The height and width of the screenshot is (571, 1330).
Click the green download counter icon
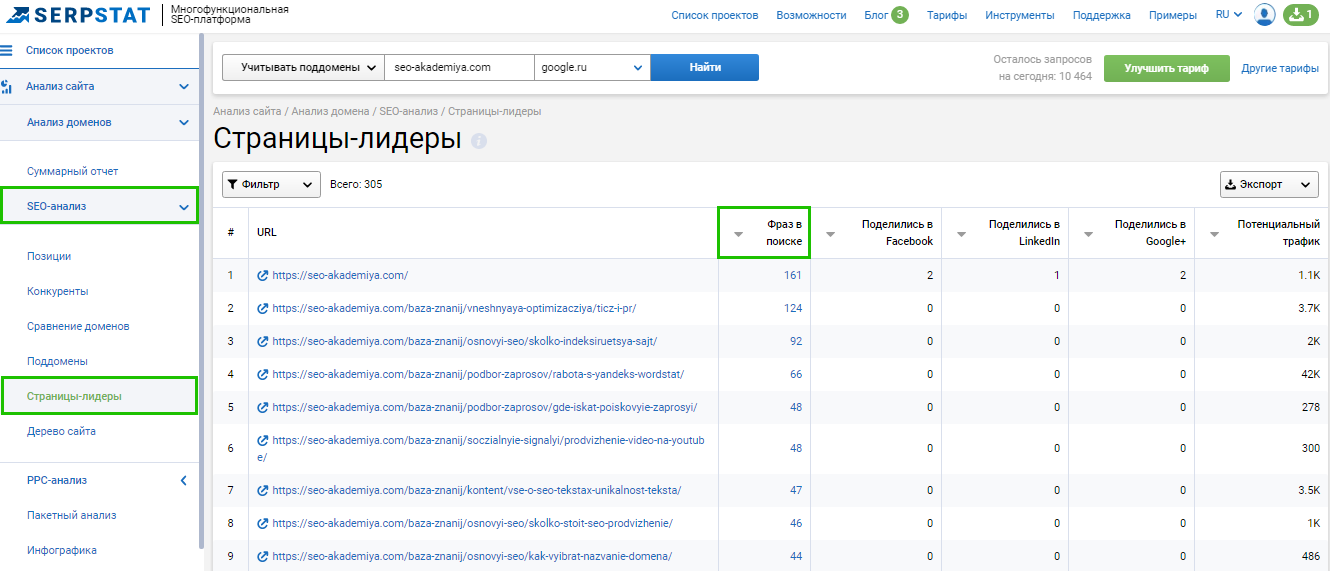[1301, 15]
